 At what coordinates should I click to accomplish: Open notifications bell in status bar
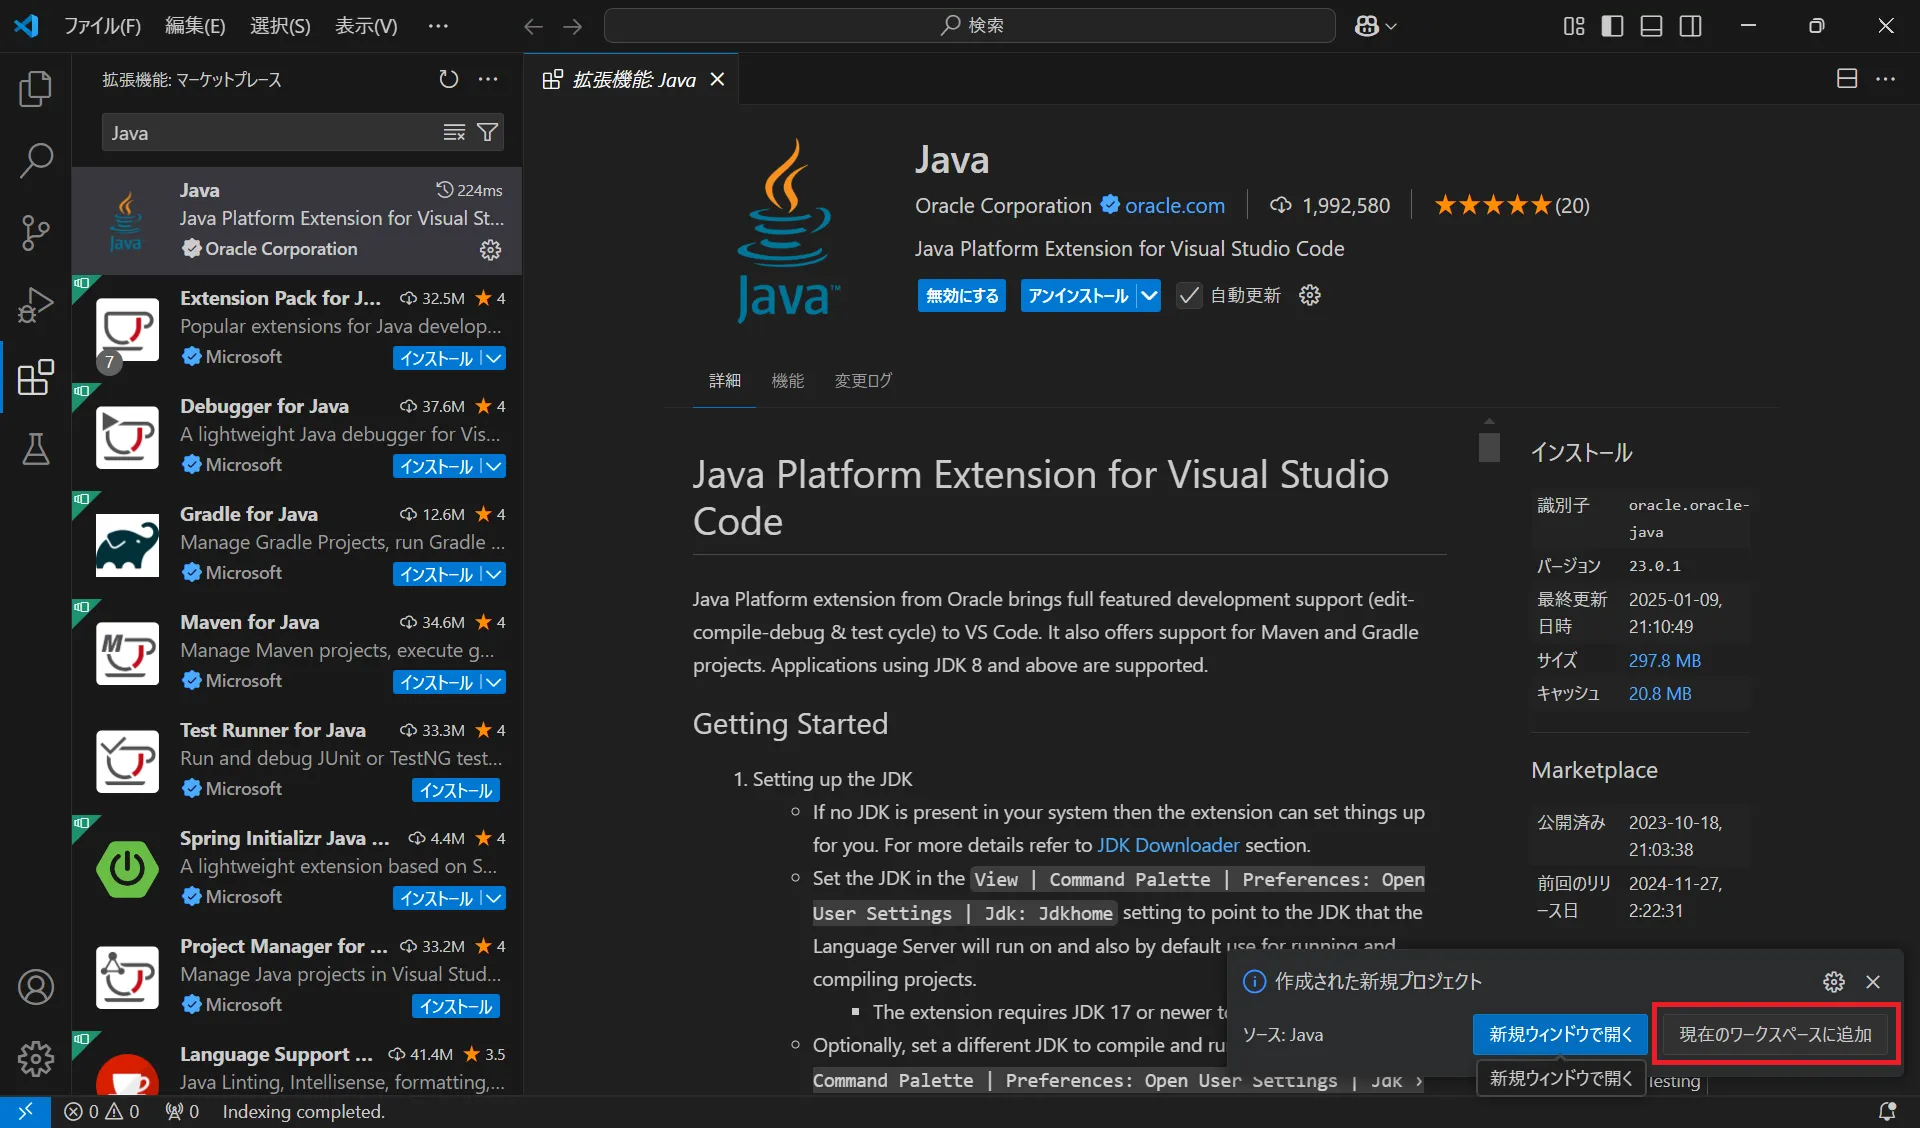tap(1887, 1111)
